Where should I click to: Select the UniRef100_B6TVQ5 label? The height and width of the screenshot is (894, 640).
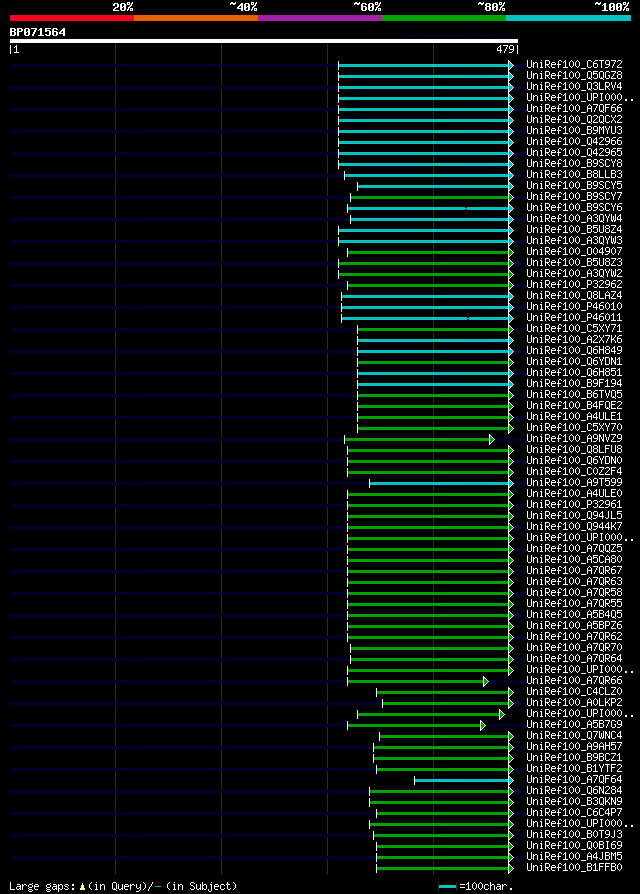[574, 395]
